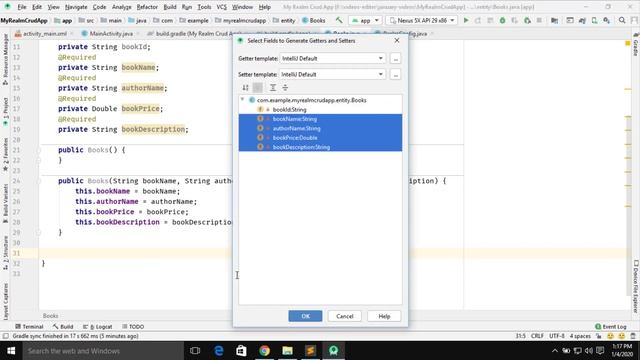Click the ellipsis button beside Setter template
This screenshot has height=360, width=640.
(x=395, y=74)
